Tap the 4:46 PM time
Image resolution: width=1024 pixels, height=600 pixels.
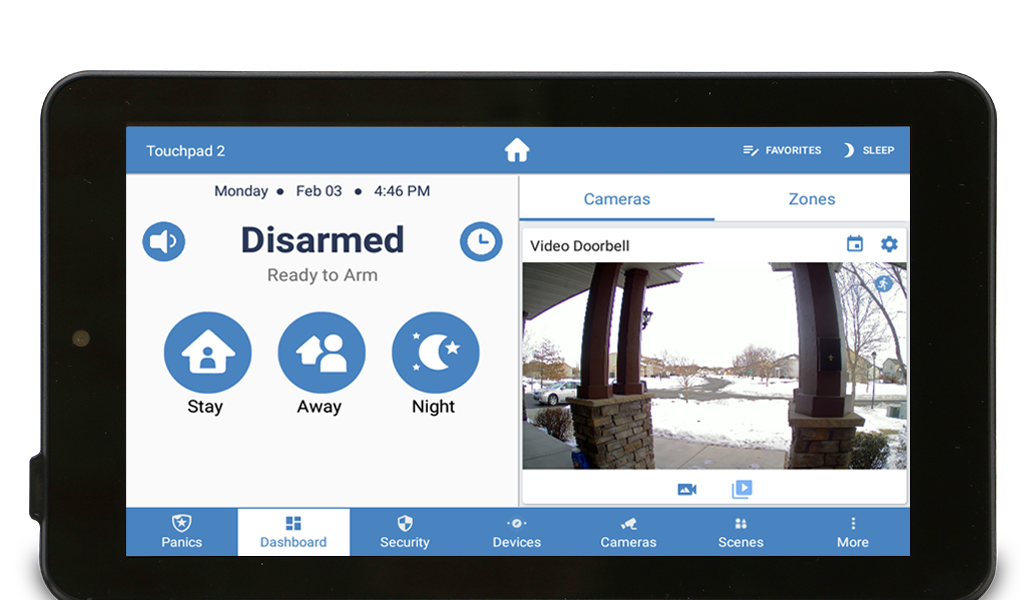pos(402,191)
